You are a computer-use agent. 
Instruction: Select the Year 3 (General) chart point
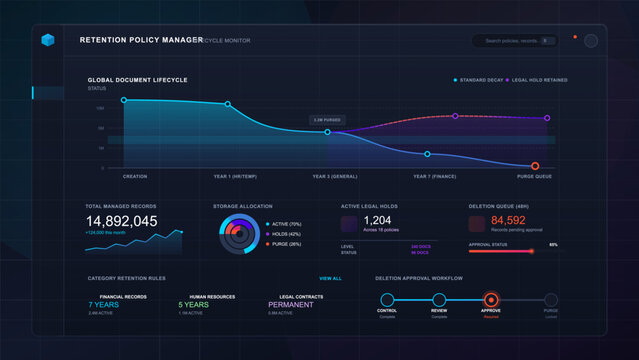[327, 132]
